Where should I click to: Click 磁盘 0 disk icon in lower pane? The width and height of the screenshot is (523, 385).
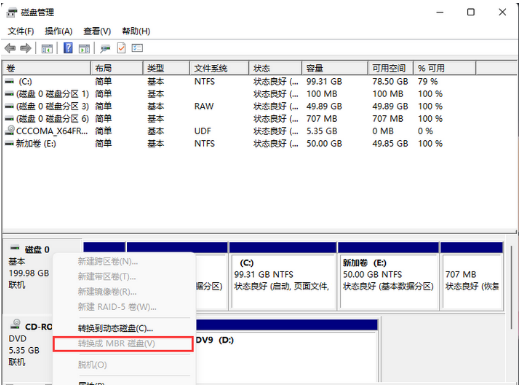pyautogui.click(x=15, y=248)
